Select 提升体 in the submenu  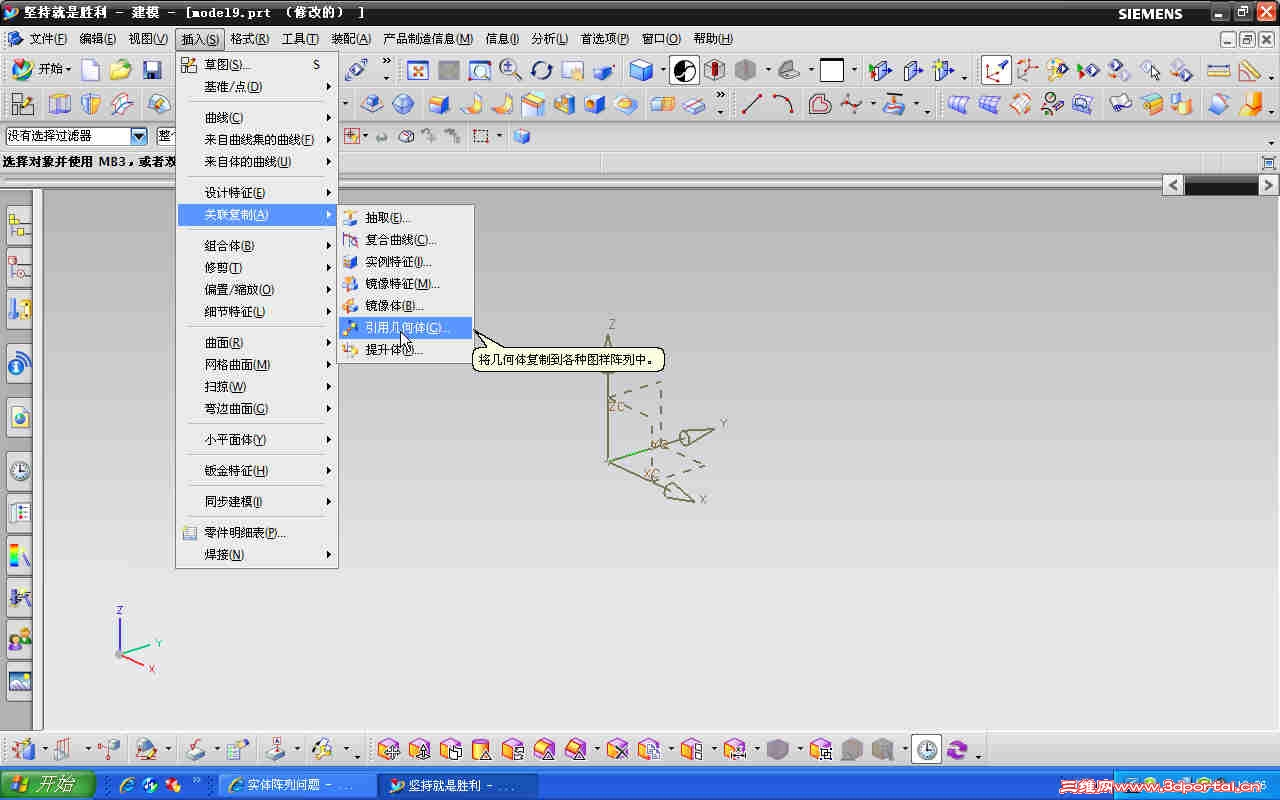(x=406, y=350)
